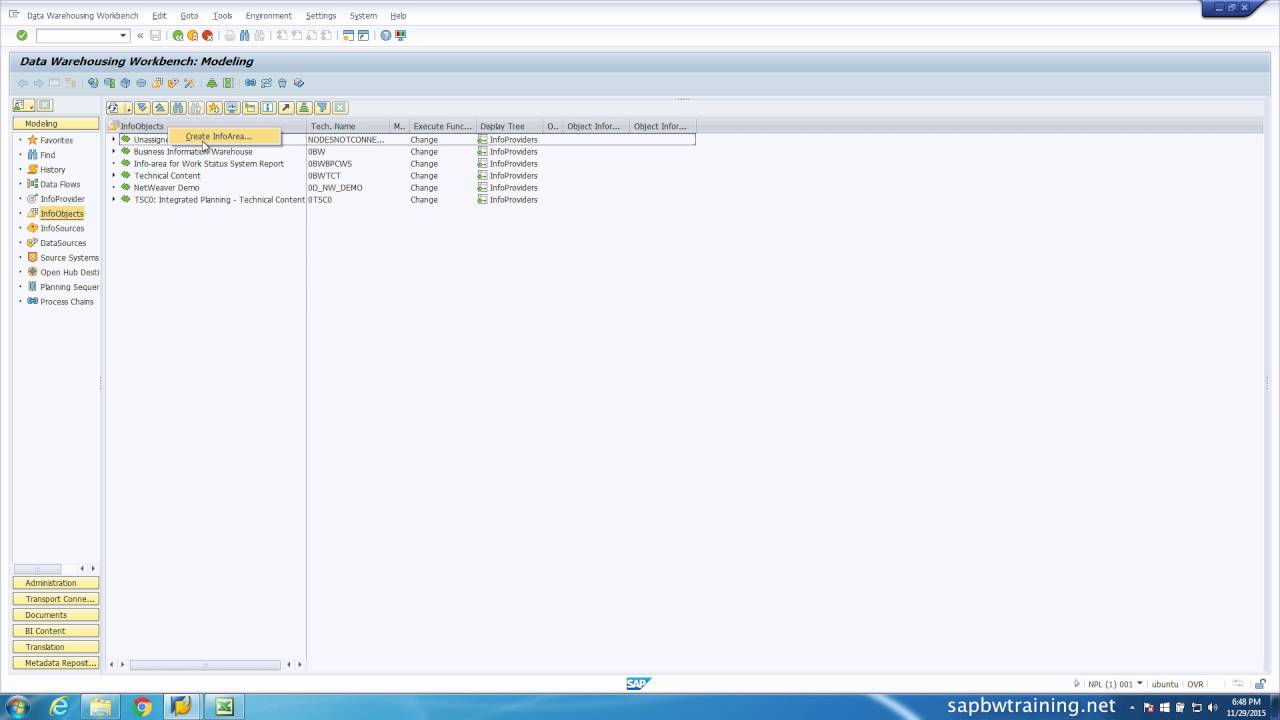Click the Generate Shortcut icon
Viewport: 1280px width, 720px height.
point(363,35)
